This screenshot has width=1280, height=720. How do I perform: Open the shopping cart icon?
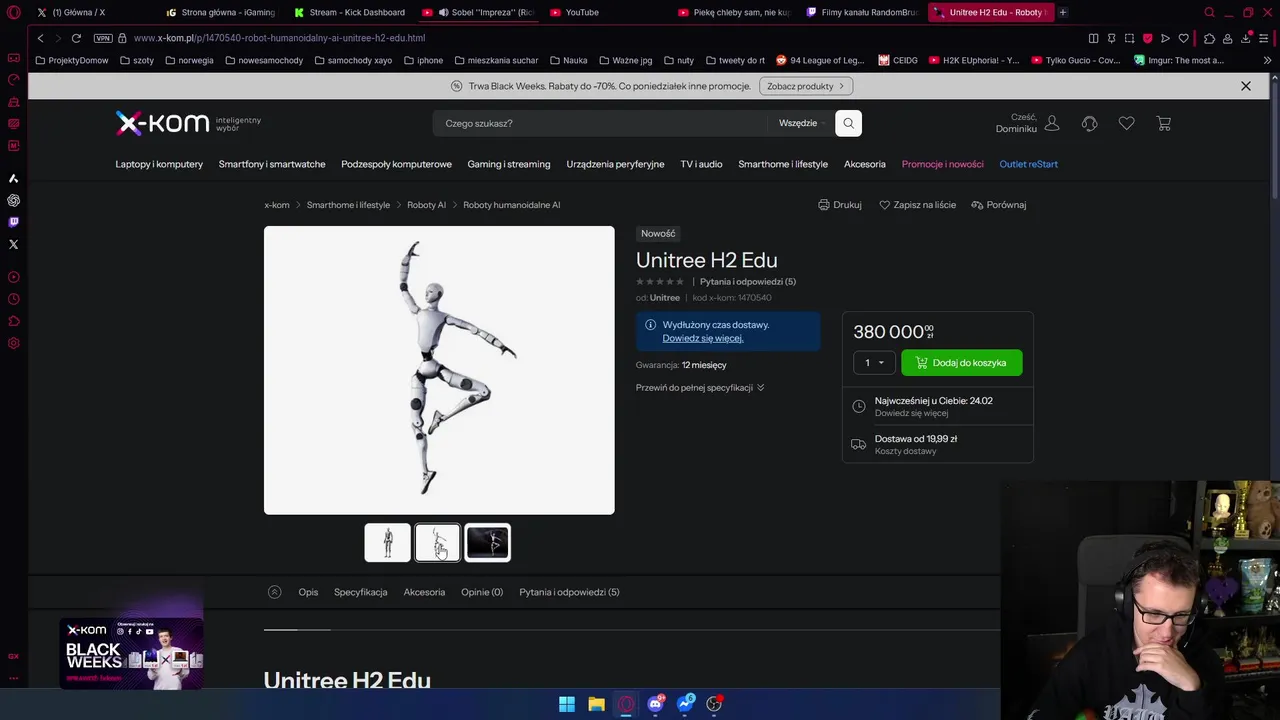coord(1163,123)
